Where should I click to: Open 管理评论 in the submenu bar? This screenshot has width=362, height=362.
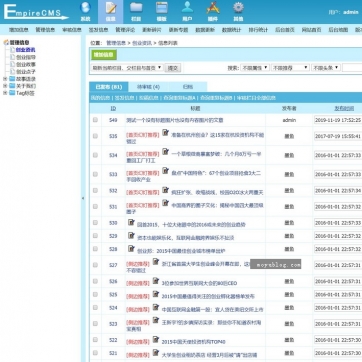(125, 30)
